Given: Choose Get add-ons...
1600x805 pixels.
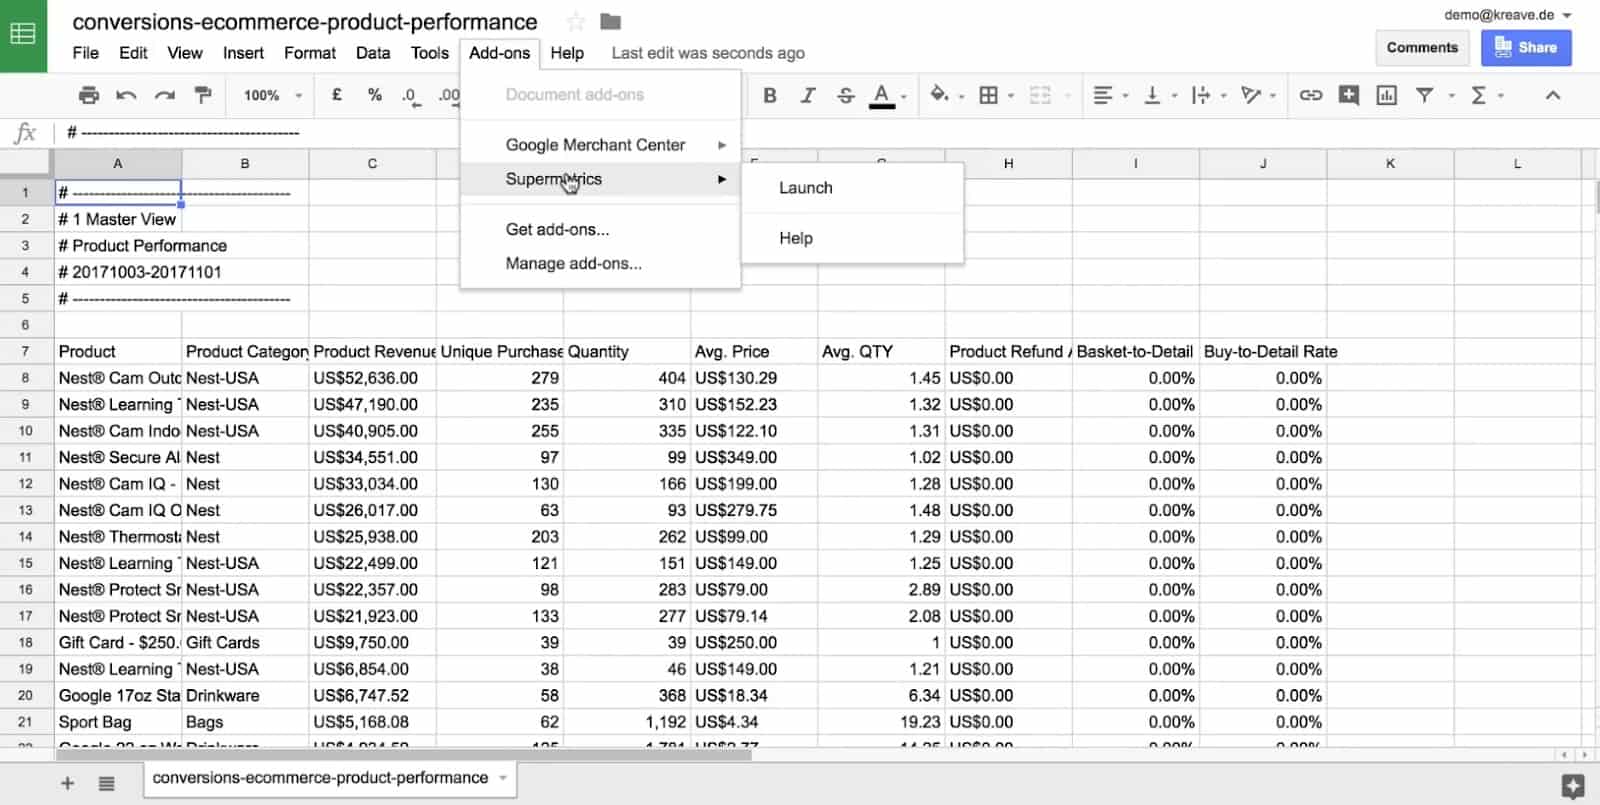Looking at the screenshot, I should [x=600, y=229].
